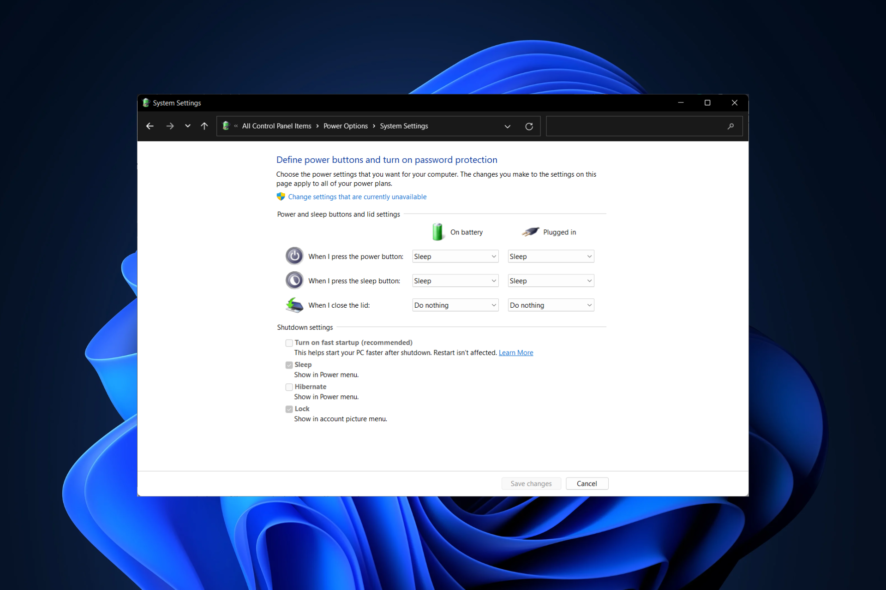886x590 pixels.
Task: Open close the lid Plugged in dropdown
Action: click(551, 305)
